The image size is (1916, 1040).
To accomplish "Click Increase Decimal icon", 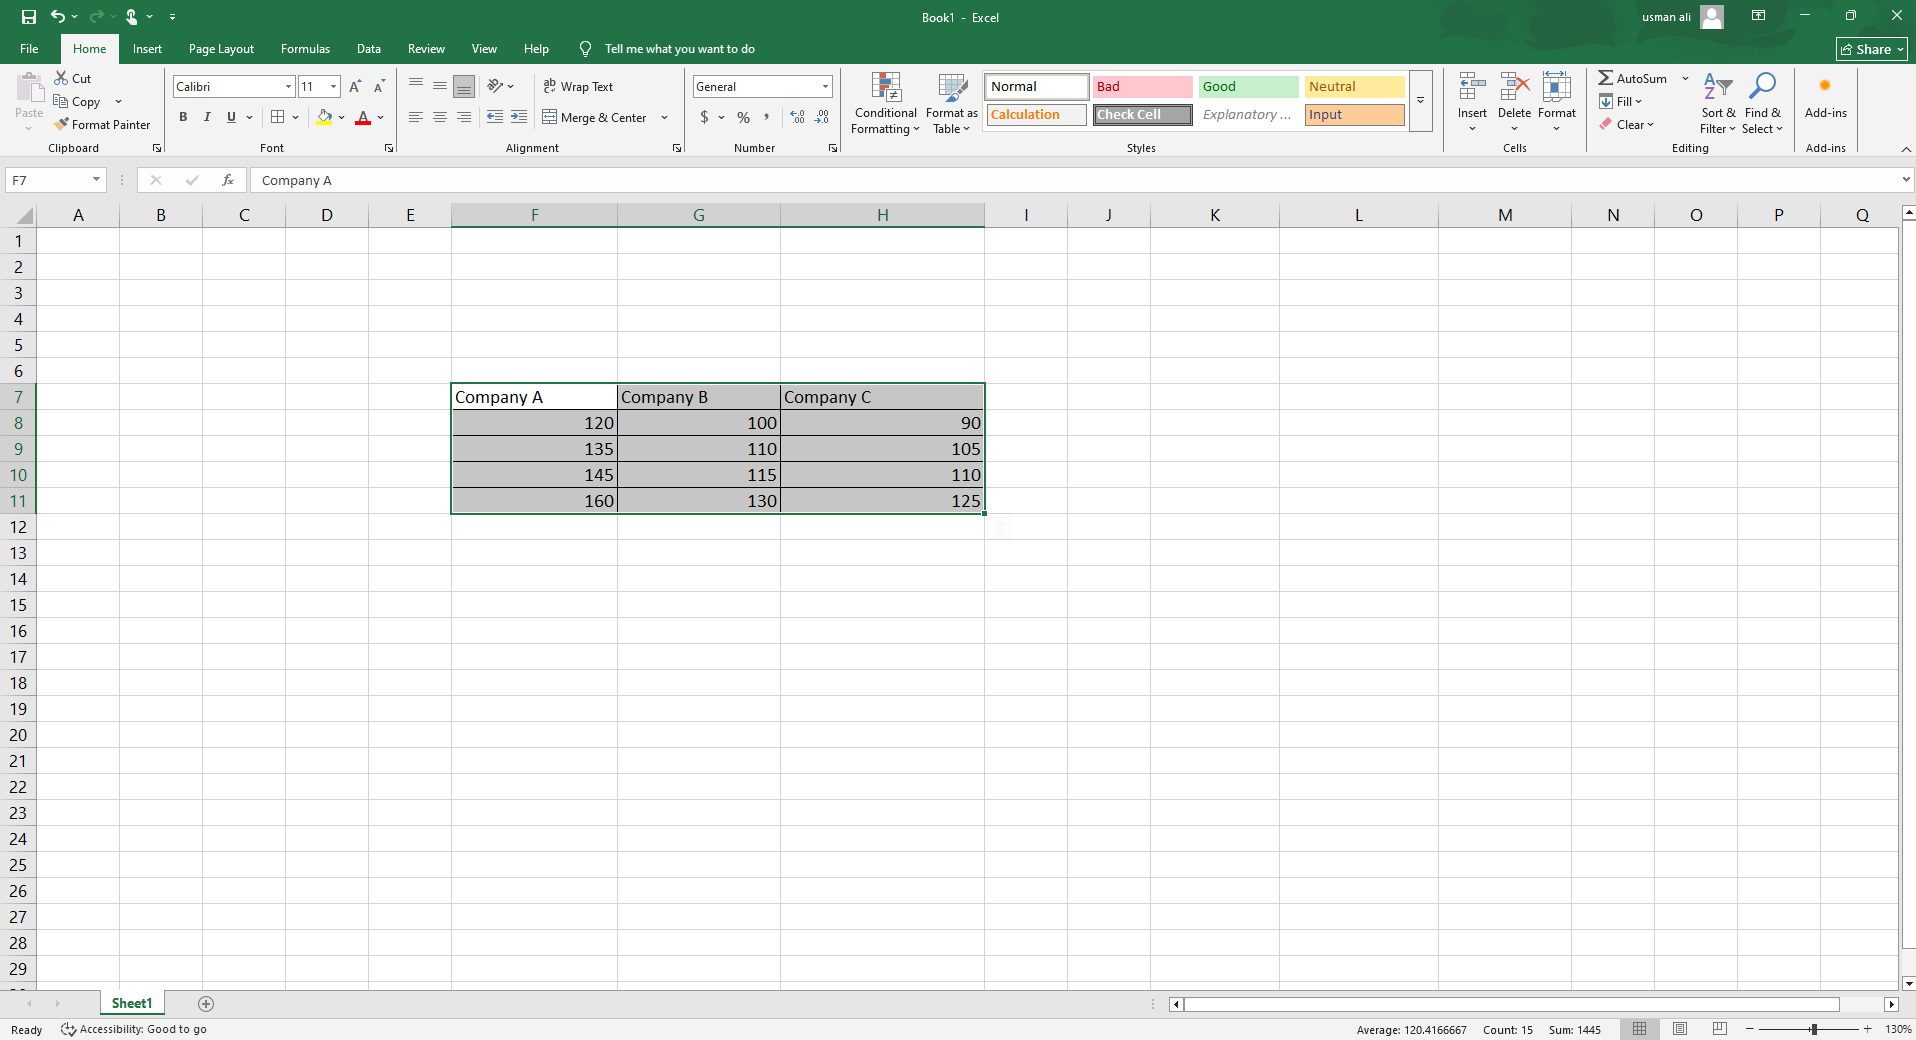I will tap(797, 117).
